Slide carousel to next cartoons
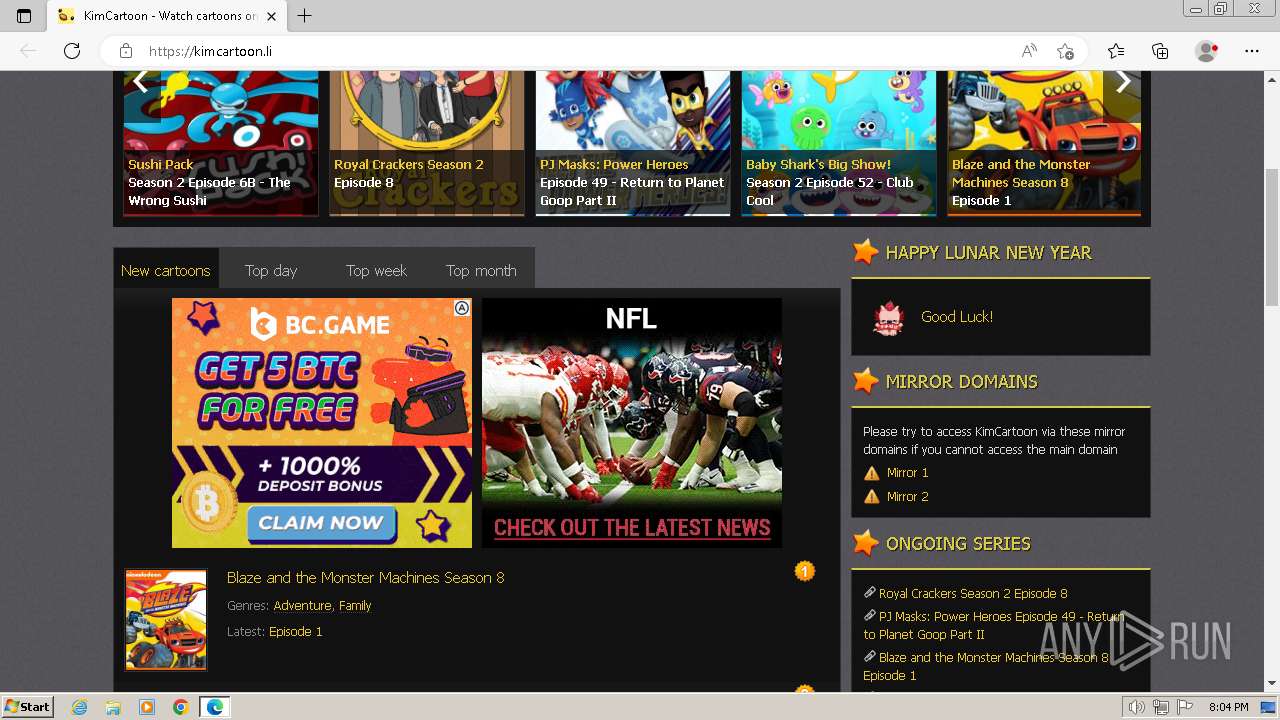Screen dimensions: 1280x720 click(x=1123, y=82)
